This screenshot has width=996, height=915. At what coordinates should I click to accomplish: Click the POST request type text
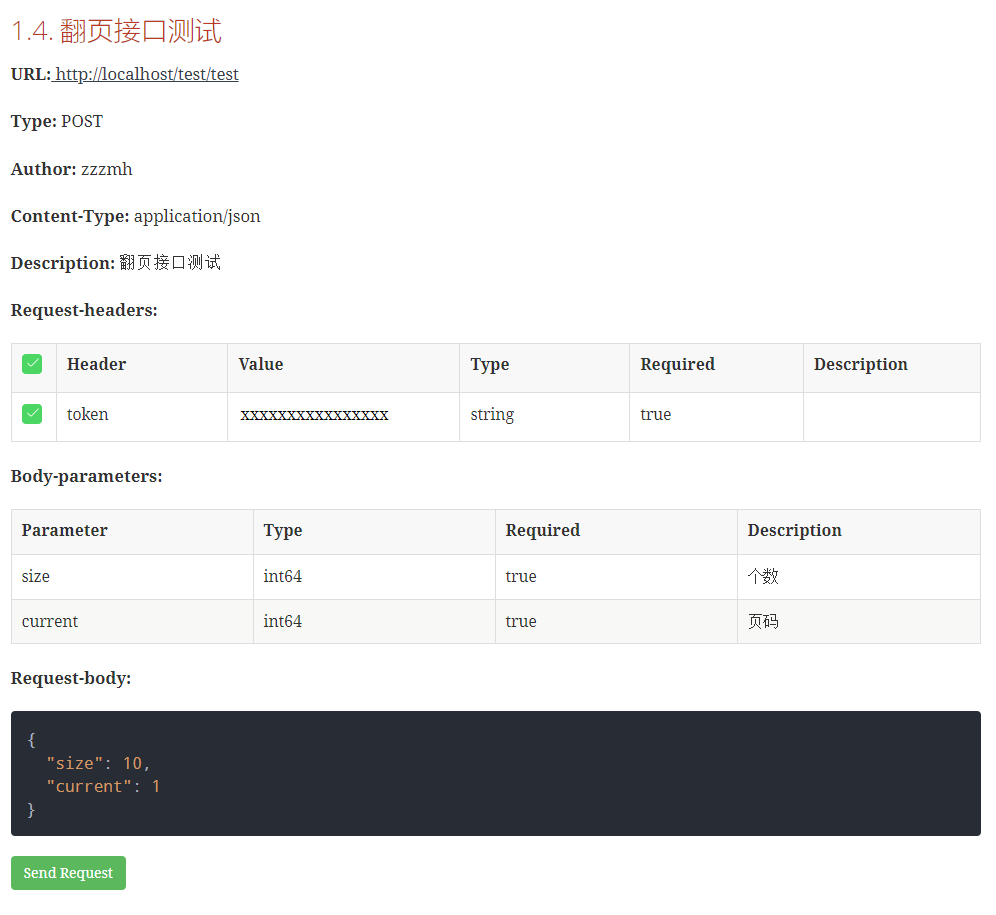pyautogui.click(x=82, y=122)
